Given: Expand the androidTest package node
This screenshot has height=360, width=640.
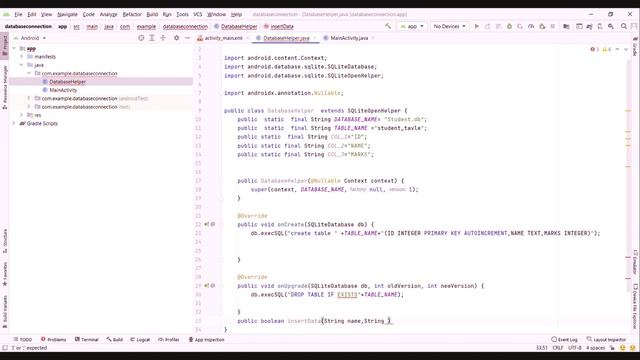Looking at the screenshot, I should coord(29,98).
